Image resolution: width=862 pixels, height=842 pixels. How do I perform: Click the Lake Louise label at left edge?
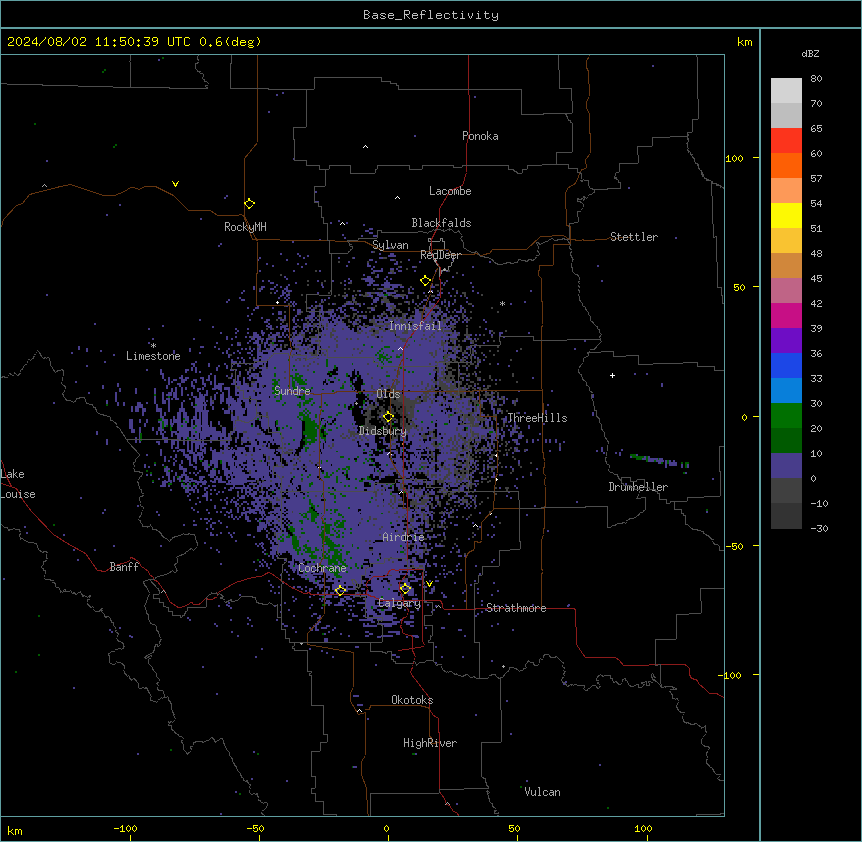(x=18, y=484)
